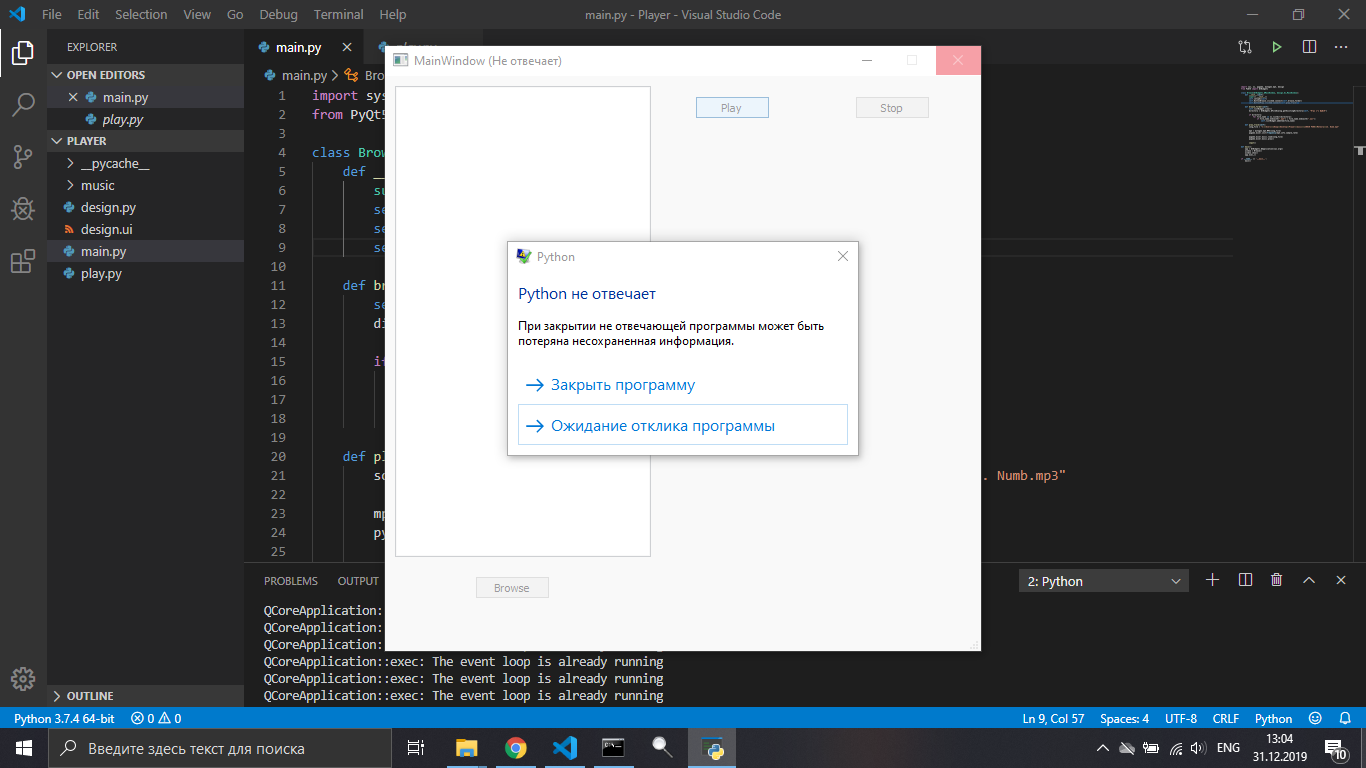Open the Selection menu
The height and width of the screenshot is (768, 1366).
141,15
